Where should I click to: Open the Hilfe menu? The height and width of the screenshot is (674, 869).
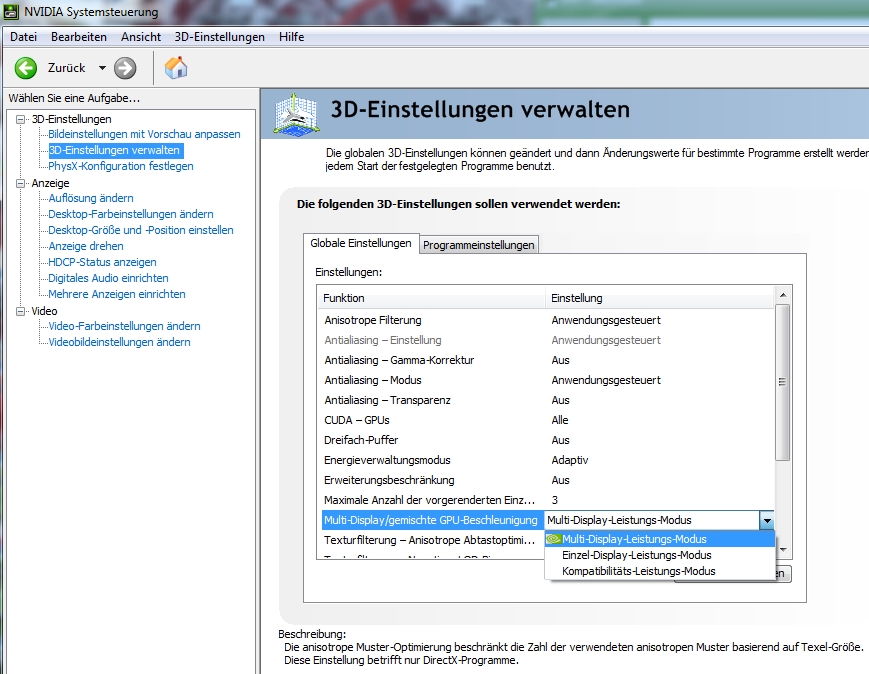point(292,37)
